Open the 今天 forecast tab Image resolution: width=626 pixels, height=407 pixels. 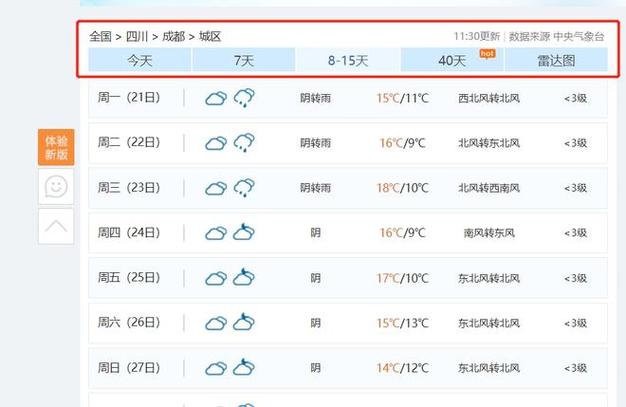coord(140,60)
